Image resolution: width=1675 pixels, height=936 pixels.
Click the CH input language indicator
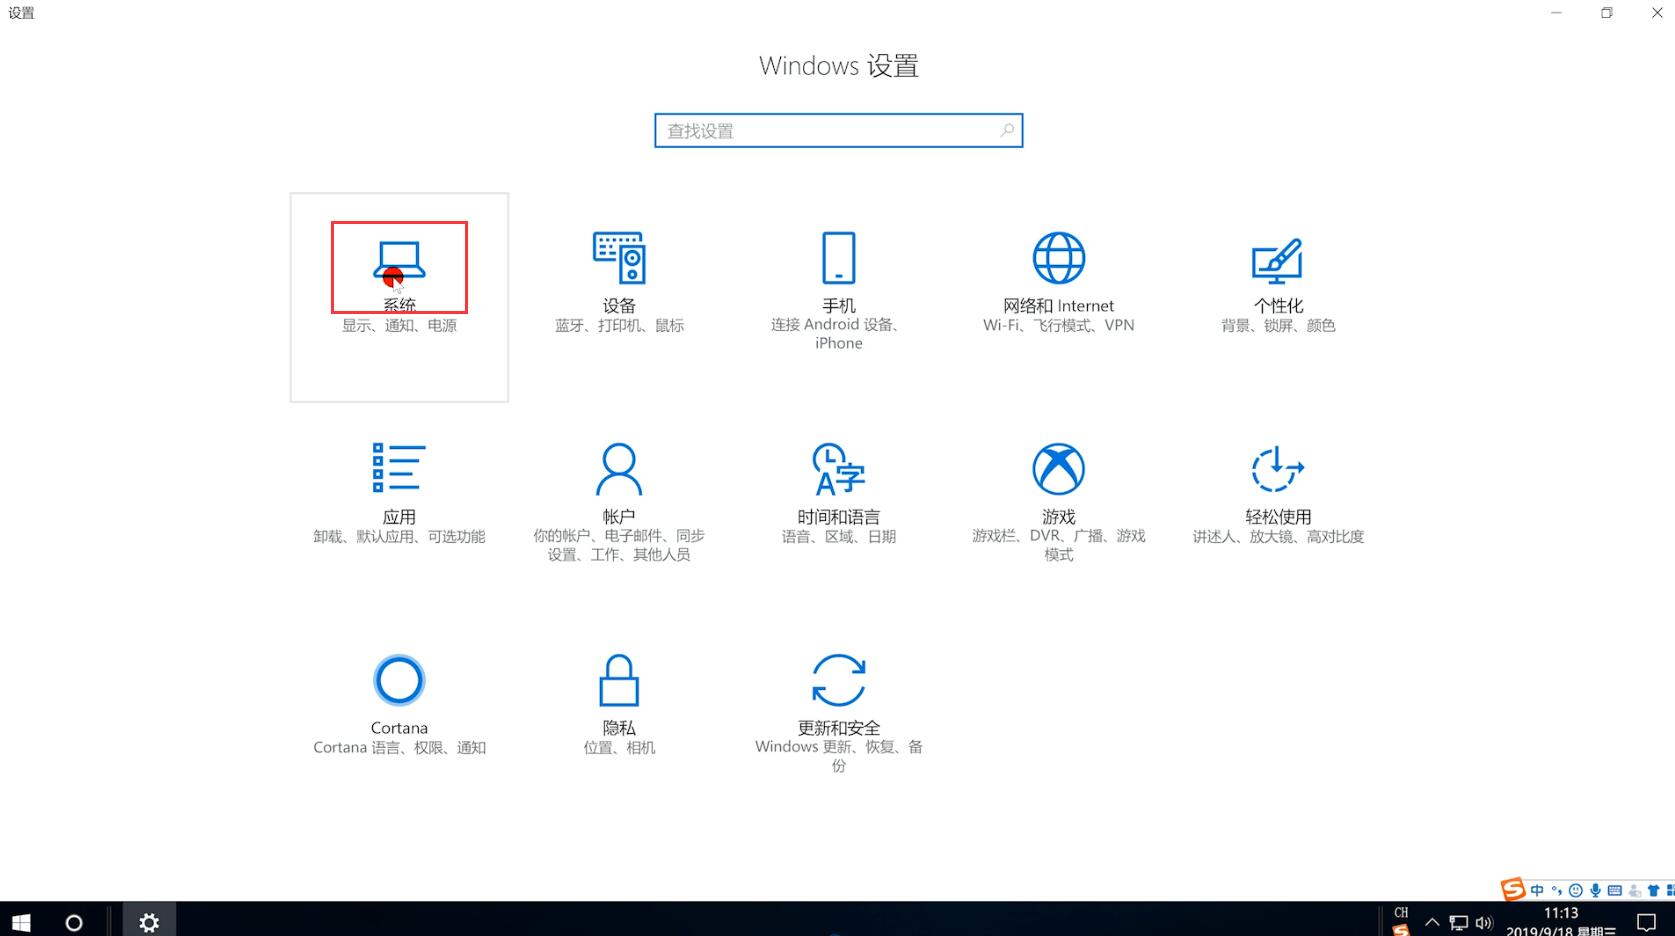pyautogui.click(x=1401, y=913)
